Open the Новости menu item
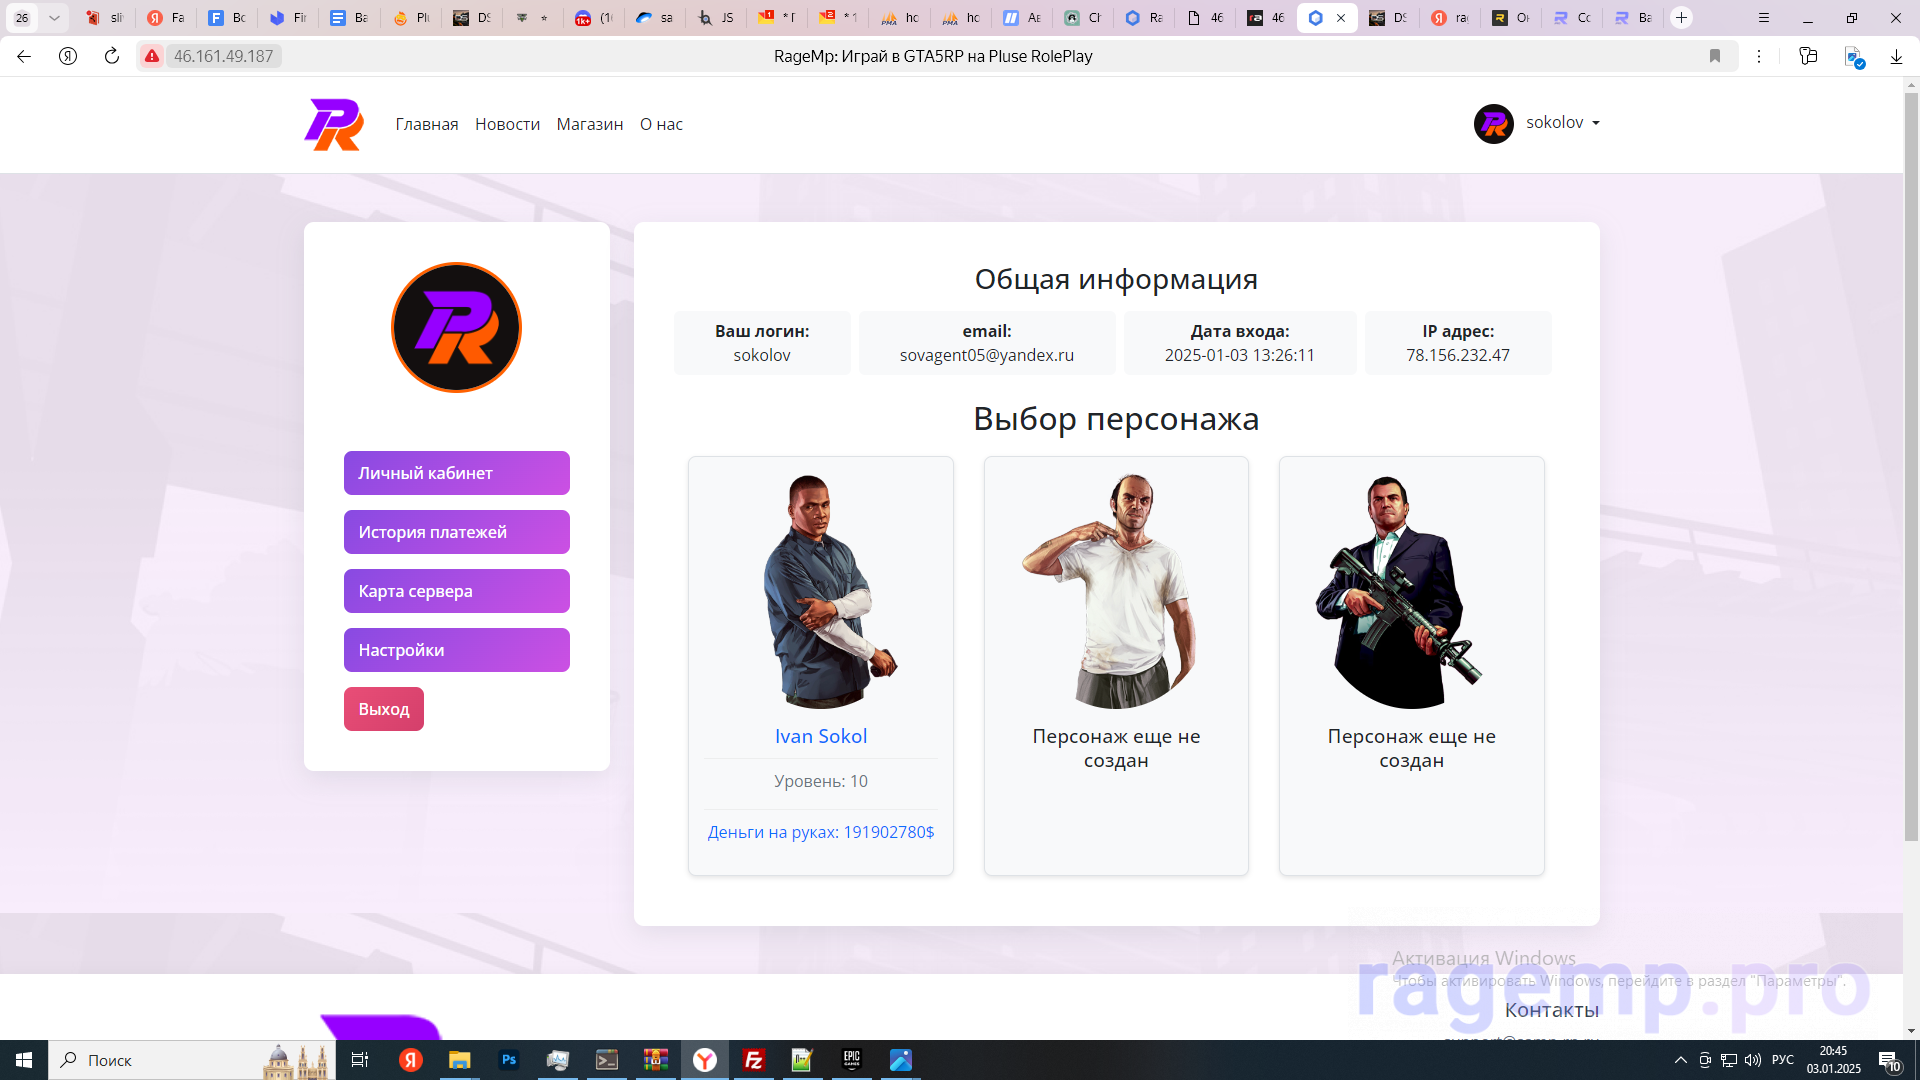 click(507, 124)
